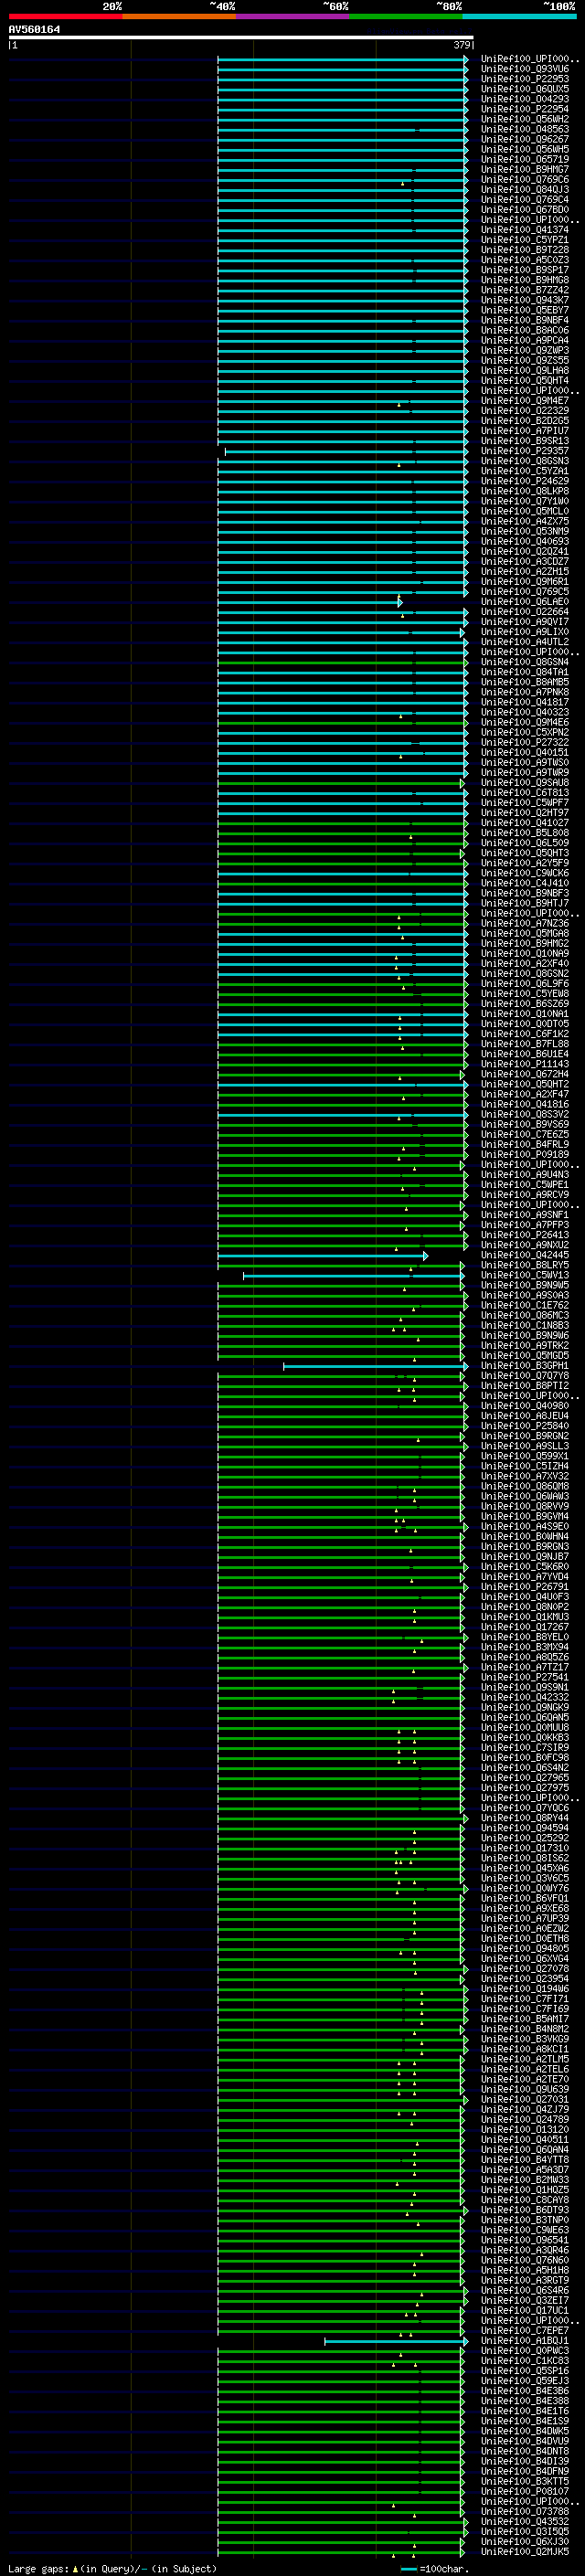Open hit UniRef100_Q96267
Image resolution: width=585 pixels, height=2576 pixels.
click(x=524, y=139)
